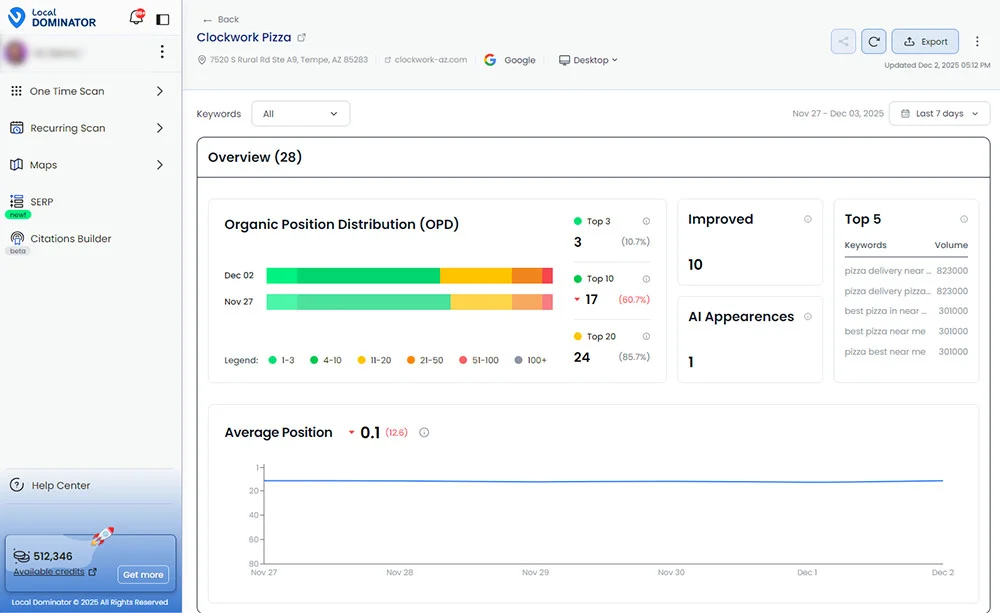Click the Dec 02 distribution bar
1000x613 pixels.
click(409, 276)
